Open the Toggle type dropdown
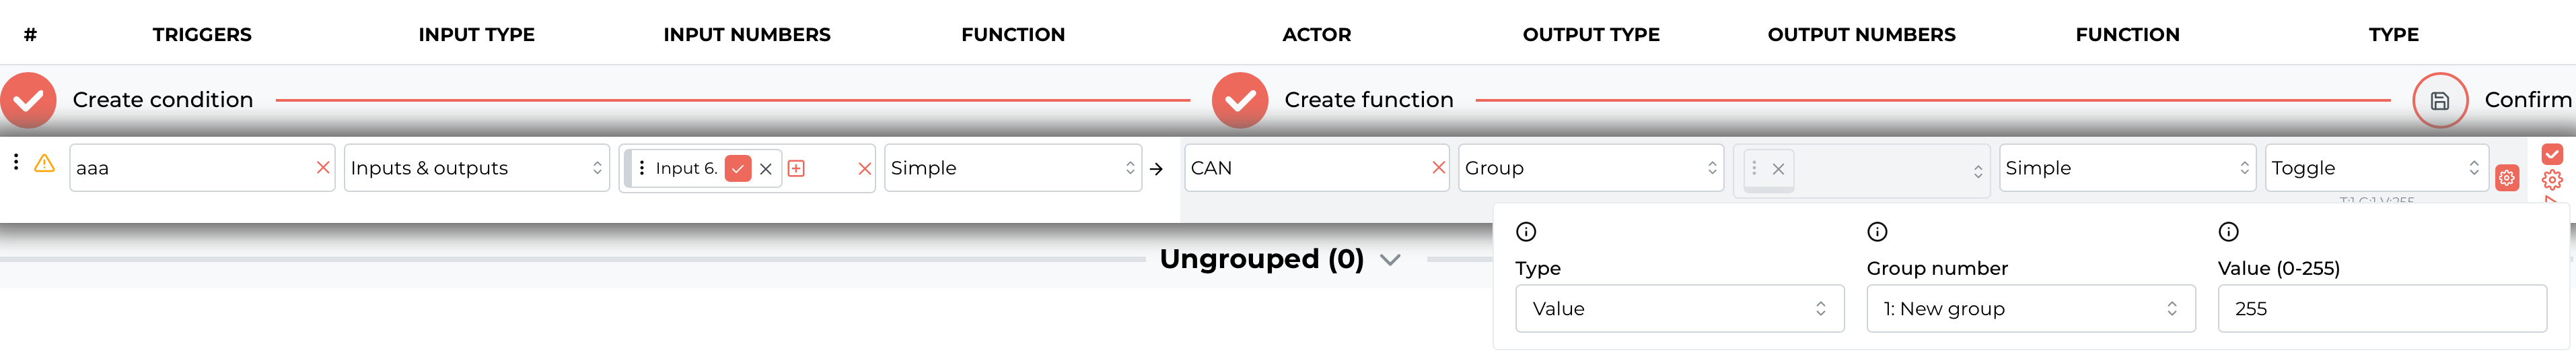Image resolution: width=2576 pixels, height=357 pixels. tap(2376, 168)
